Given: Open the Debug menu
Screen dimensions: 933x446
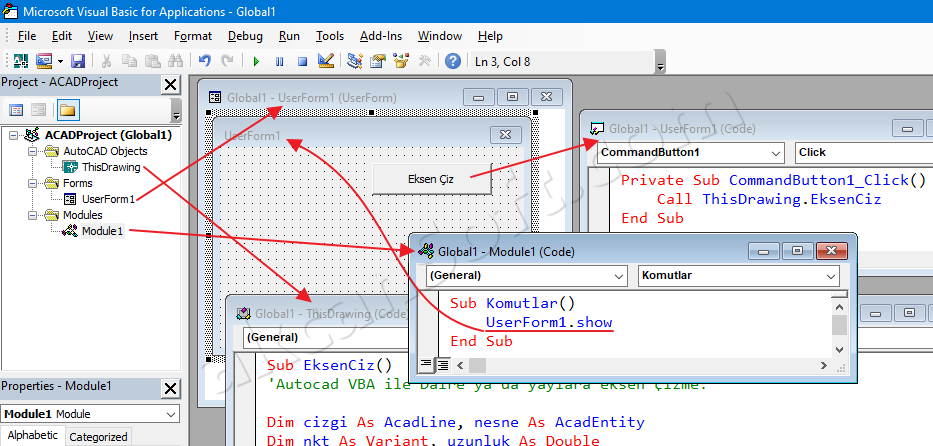Looking at the screenshot, I should coord(245,36).
